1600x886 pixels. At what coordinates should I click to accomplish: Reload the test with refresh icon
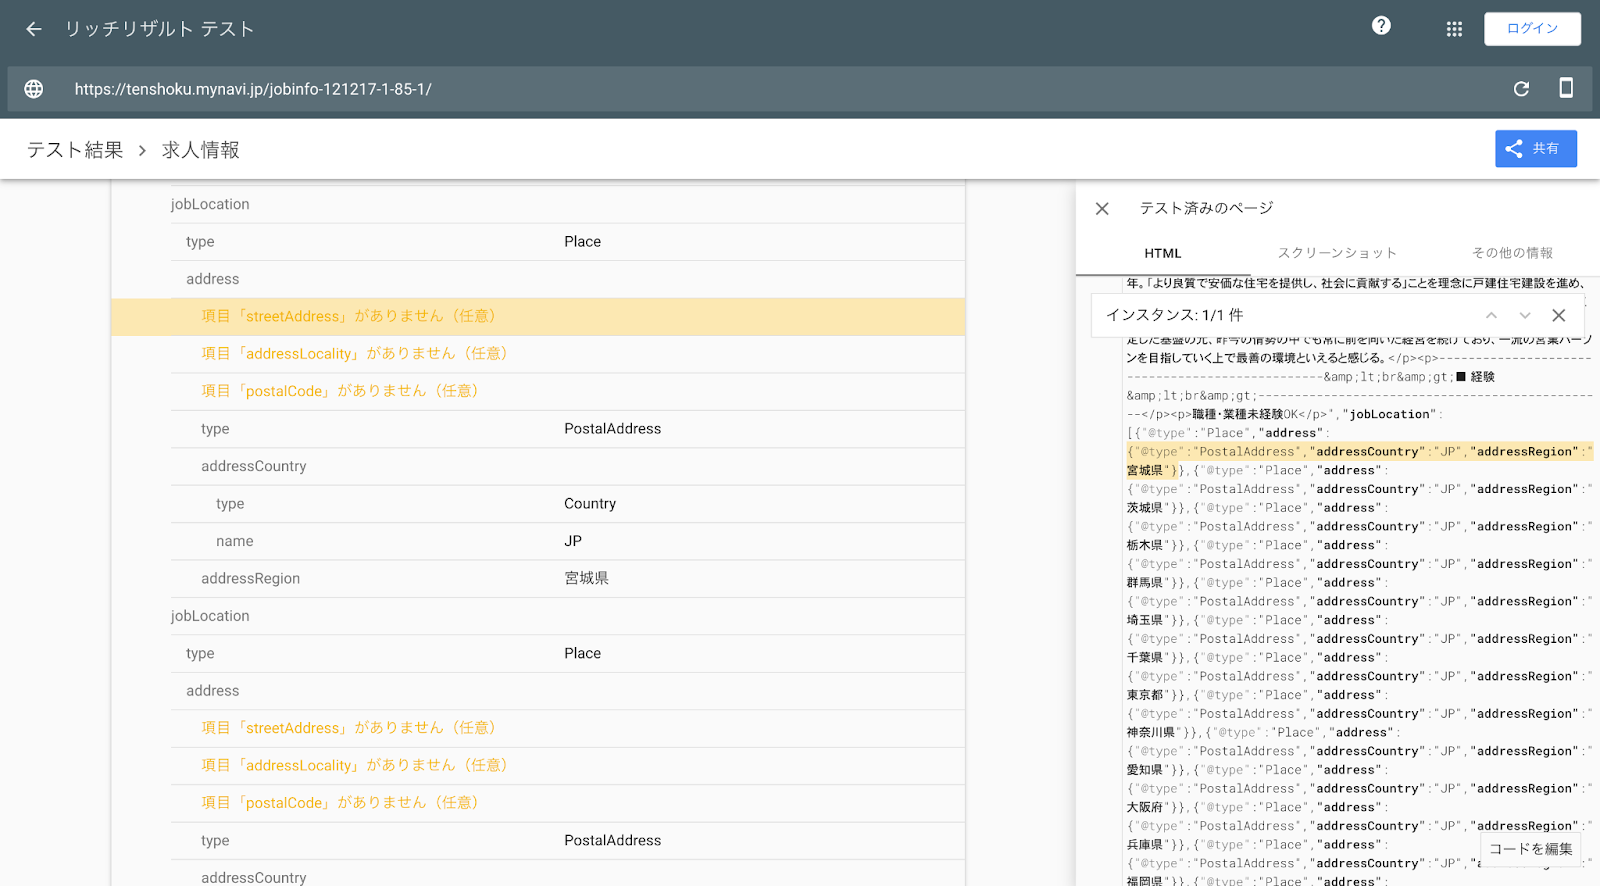pyautogui.click(x=1521, y=89)
